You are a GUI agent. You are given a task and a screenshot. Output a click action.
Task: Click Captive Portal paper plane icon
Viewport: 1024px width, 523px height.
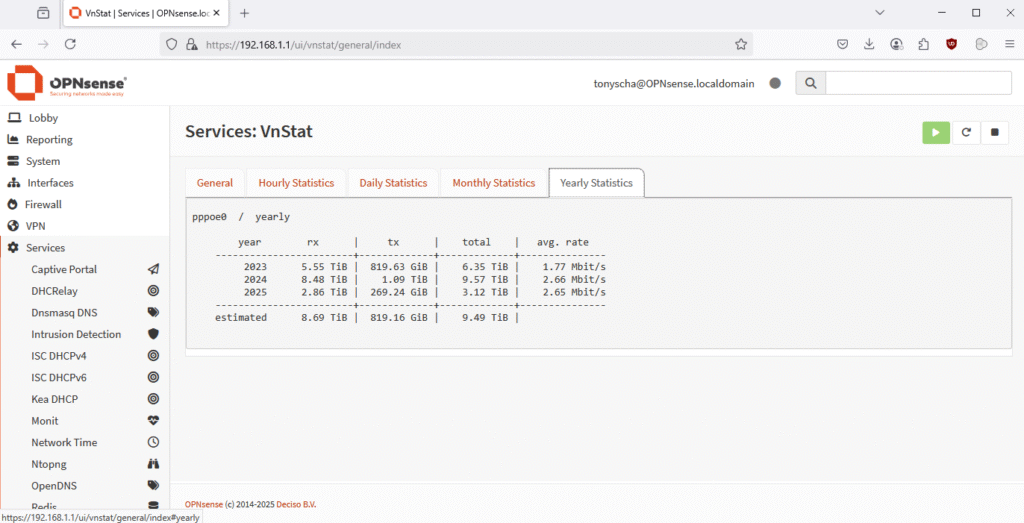point(153,269)
